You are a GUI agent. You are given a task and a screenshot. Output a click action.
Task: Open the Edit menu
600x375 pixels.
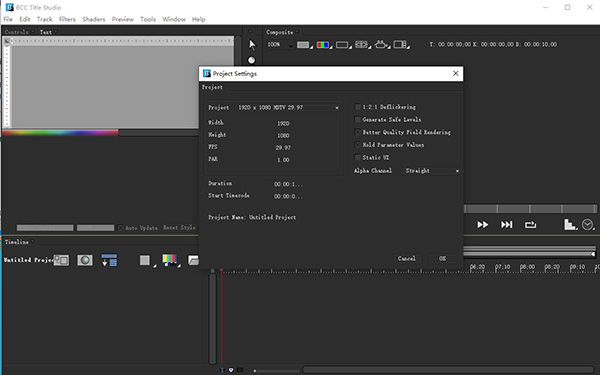tap(25, 19)
